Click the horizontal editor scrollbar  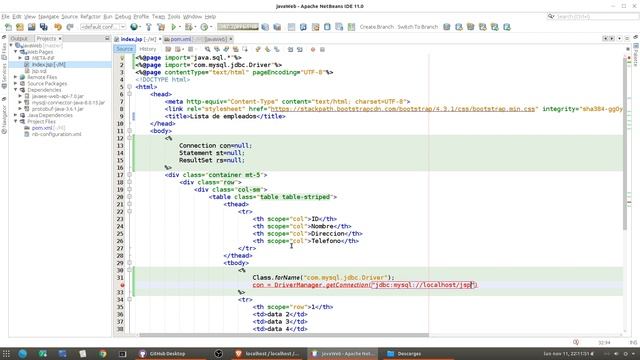284,335
